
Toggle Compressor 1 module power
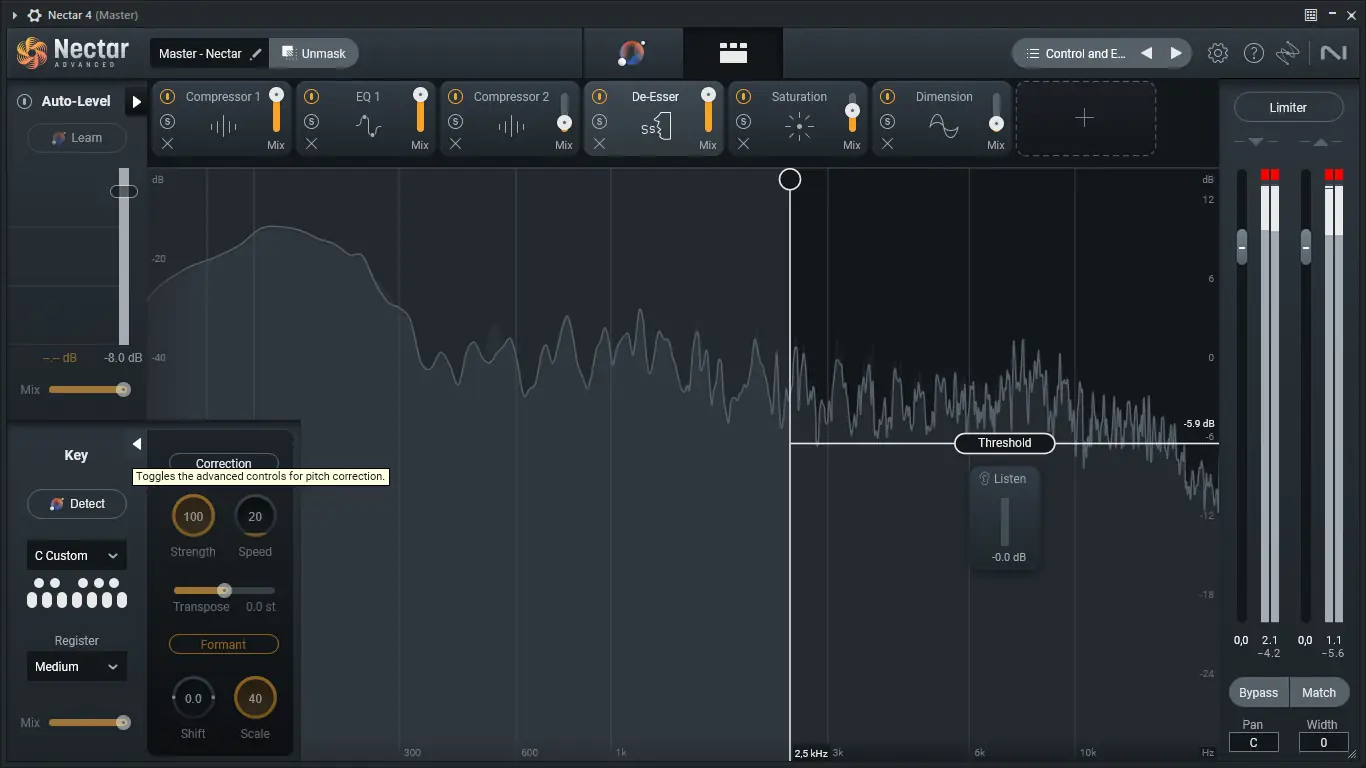(167, 97)
